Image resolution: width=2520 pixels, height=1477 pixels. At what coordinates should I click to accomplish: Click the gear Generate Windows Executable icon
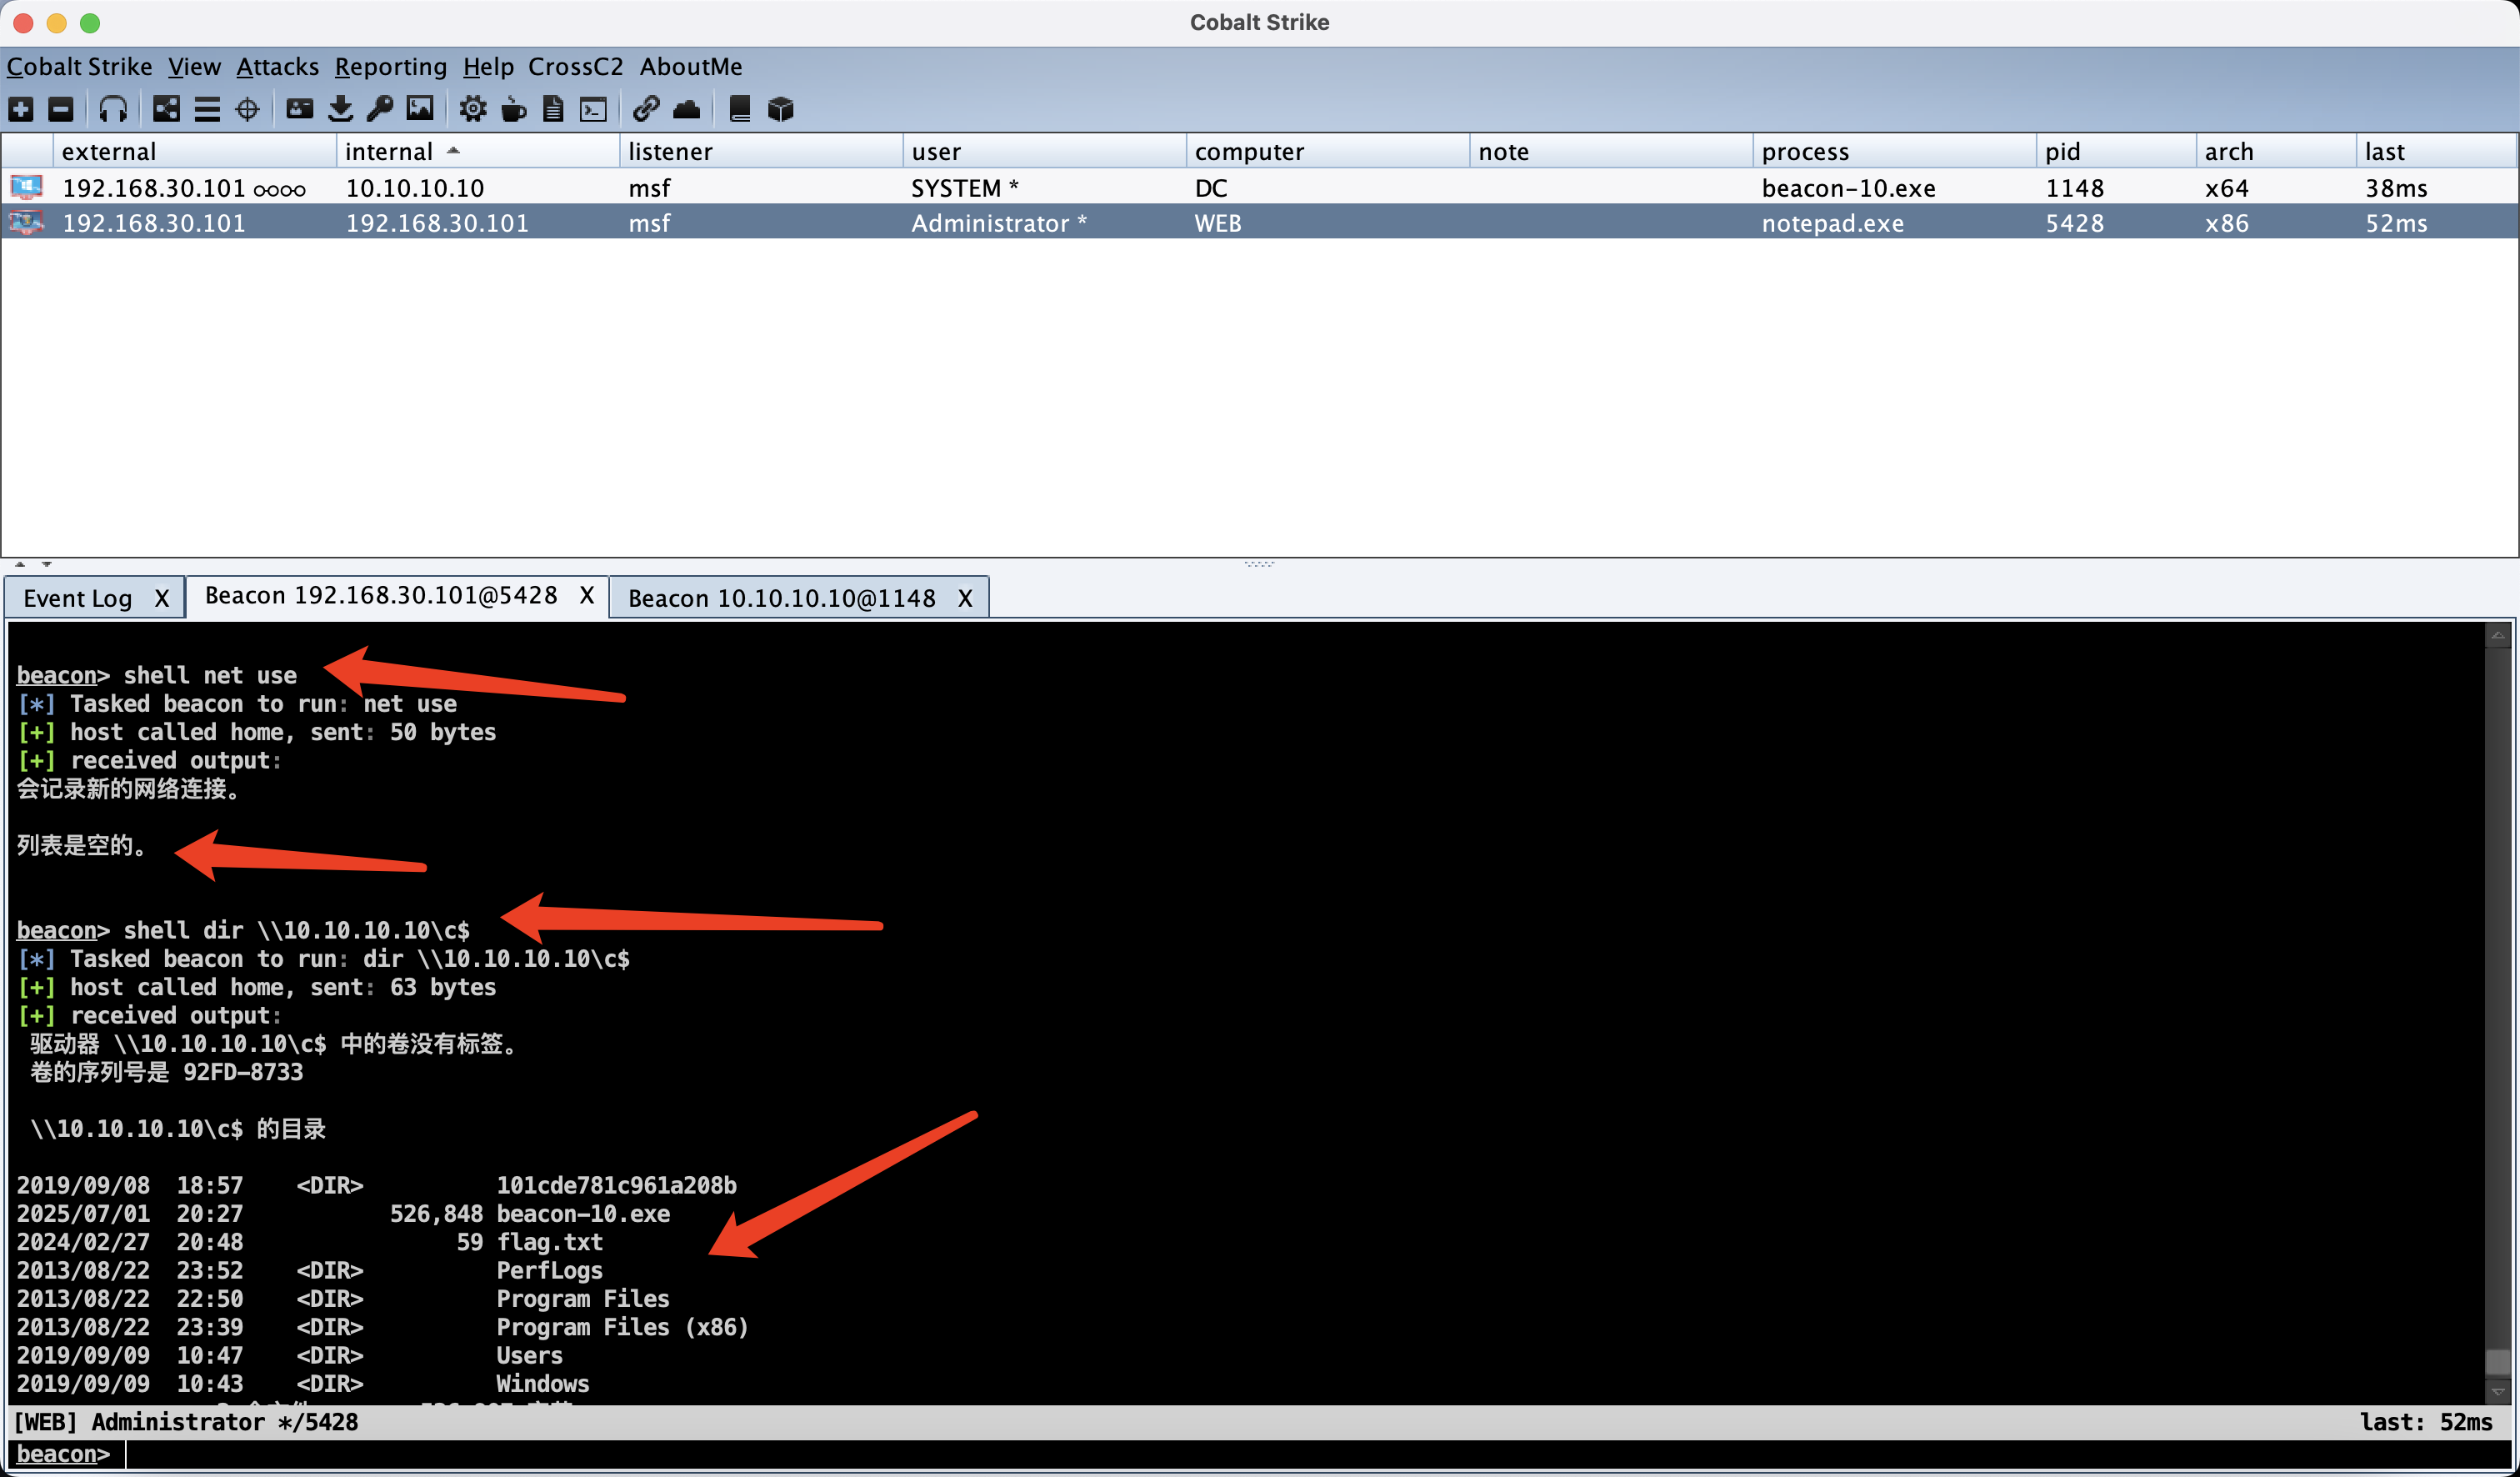click(x=473, y=109)
